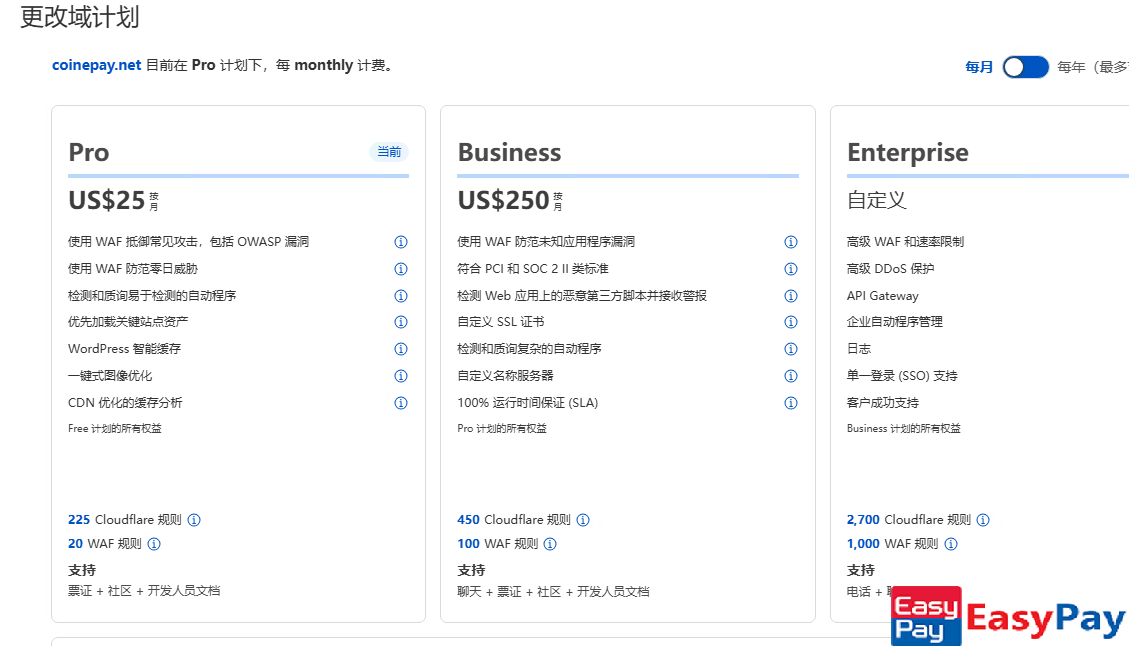
Task: Show info for 100% 运行时间保证 (SLA)
Action: 791,403
